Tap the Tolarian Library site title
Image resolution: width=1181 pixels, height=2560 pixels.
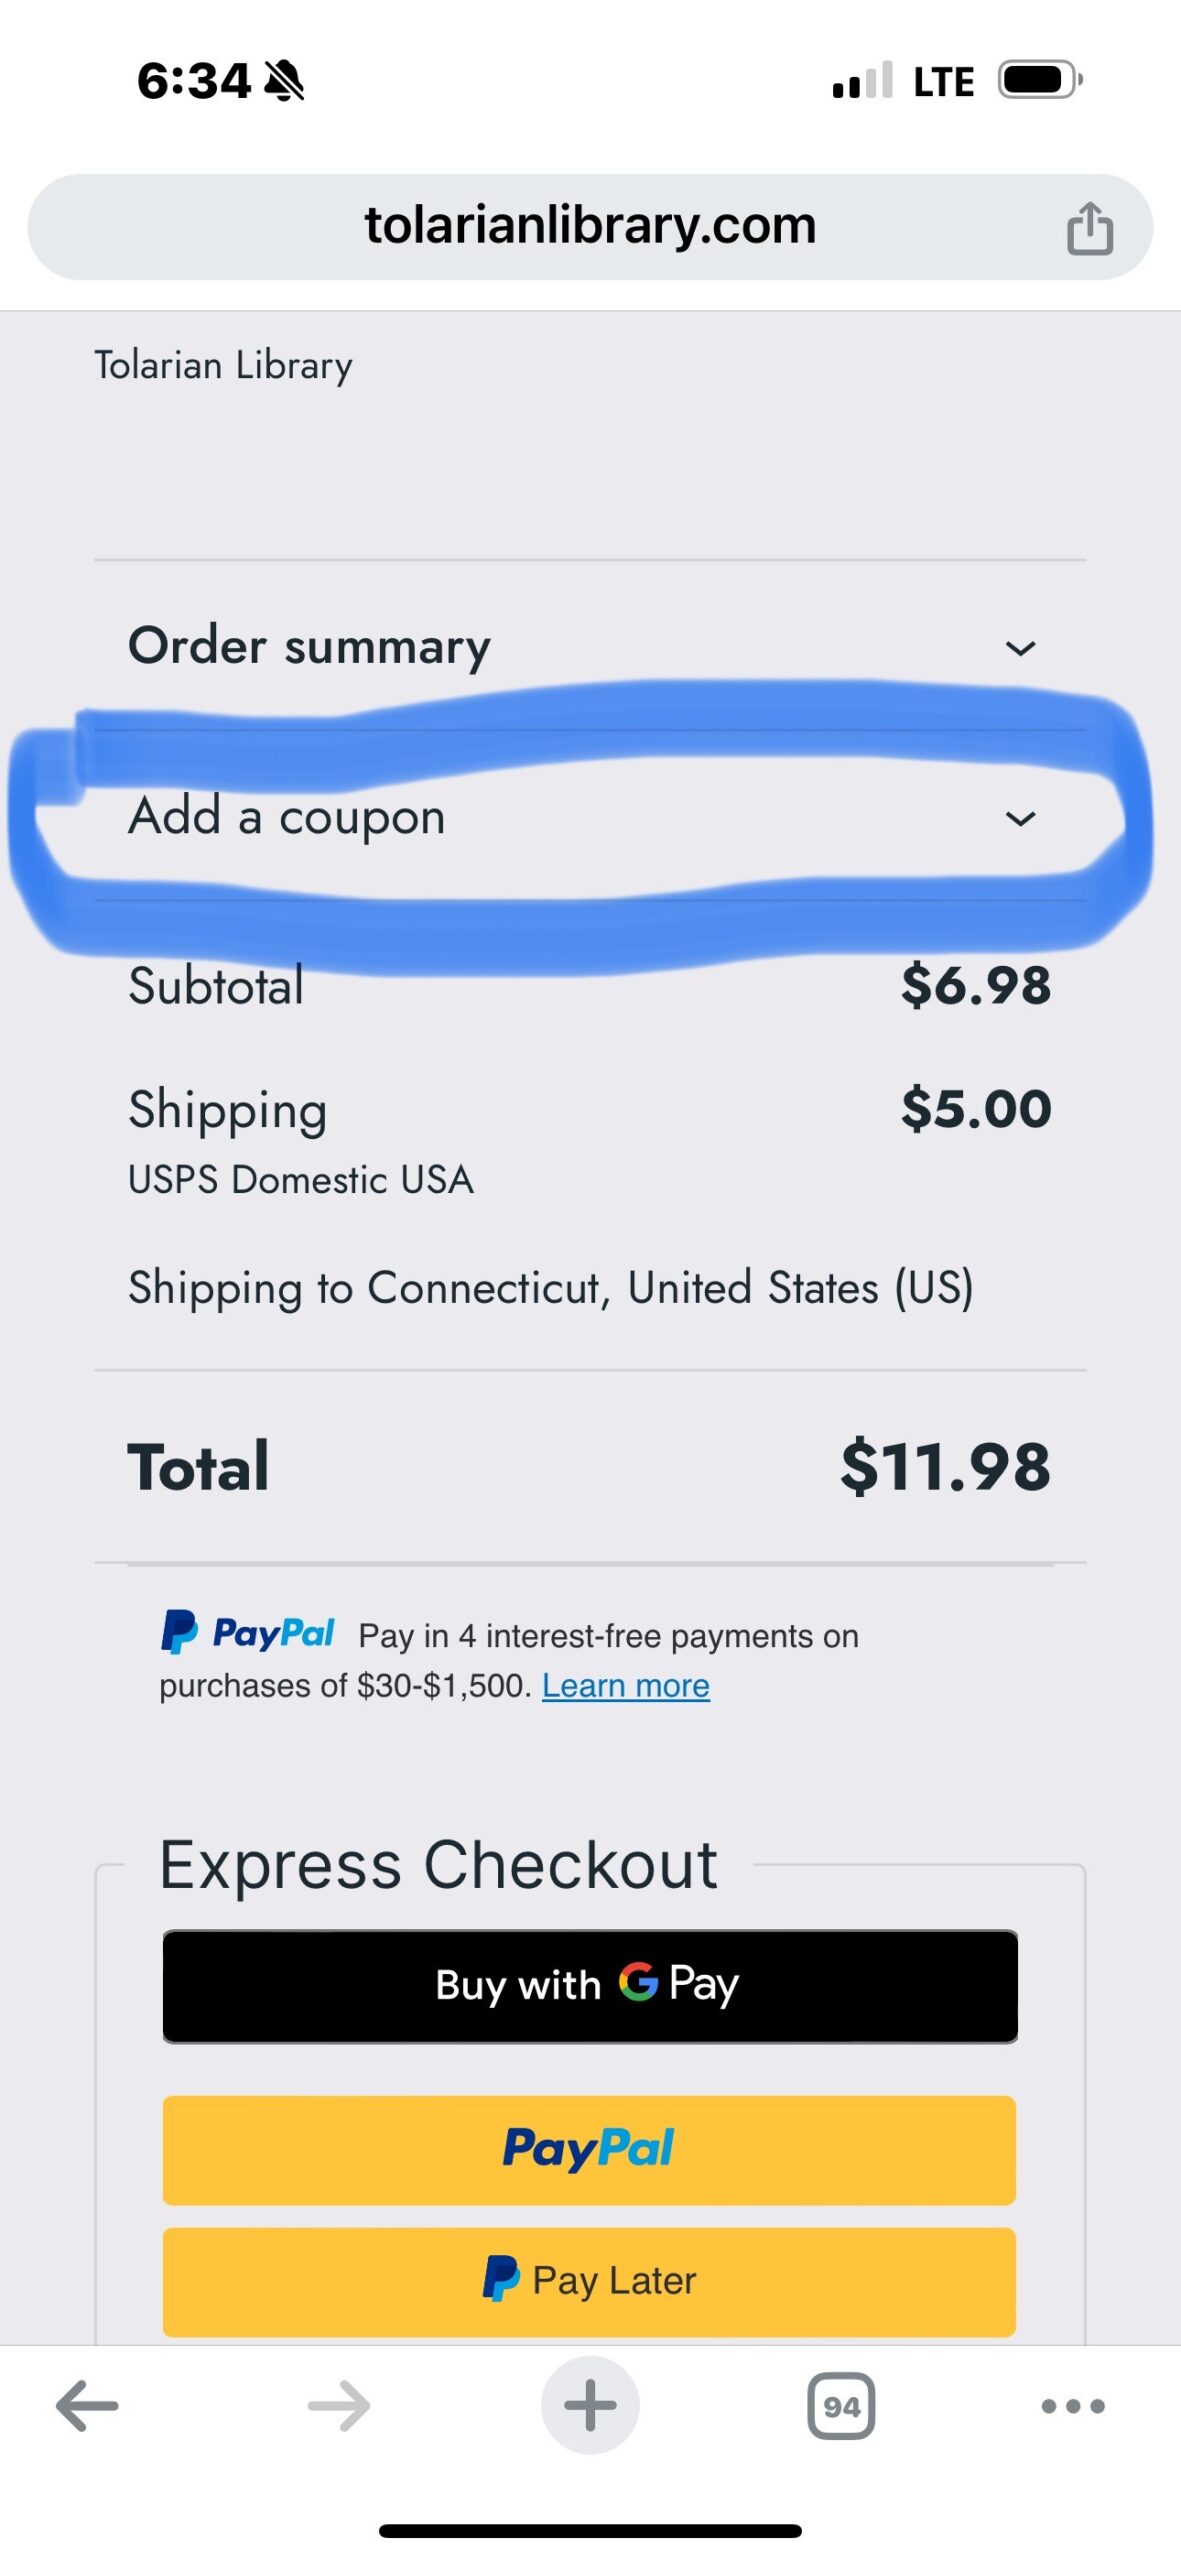(223, 366)
